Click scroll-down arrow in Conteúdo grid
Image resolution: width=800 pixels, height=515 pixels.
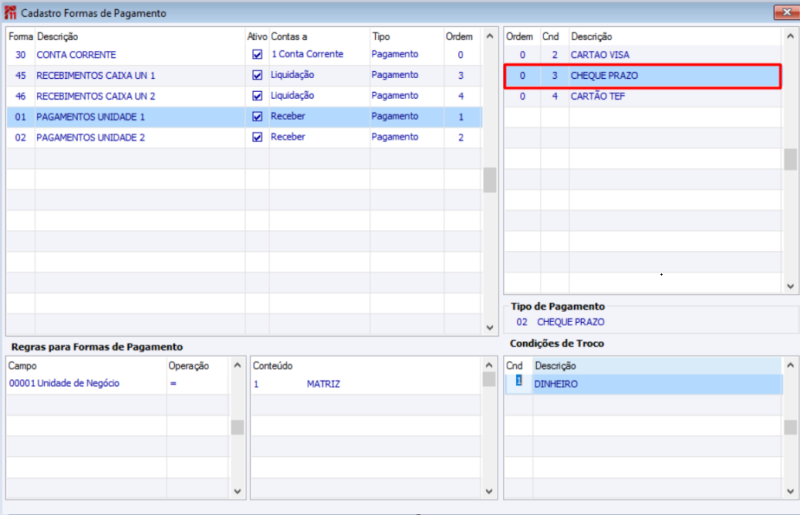click(489, 492)
